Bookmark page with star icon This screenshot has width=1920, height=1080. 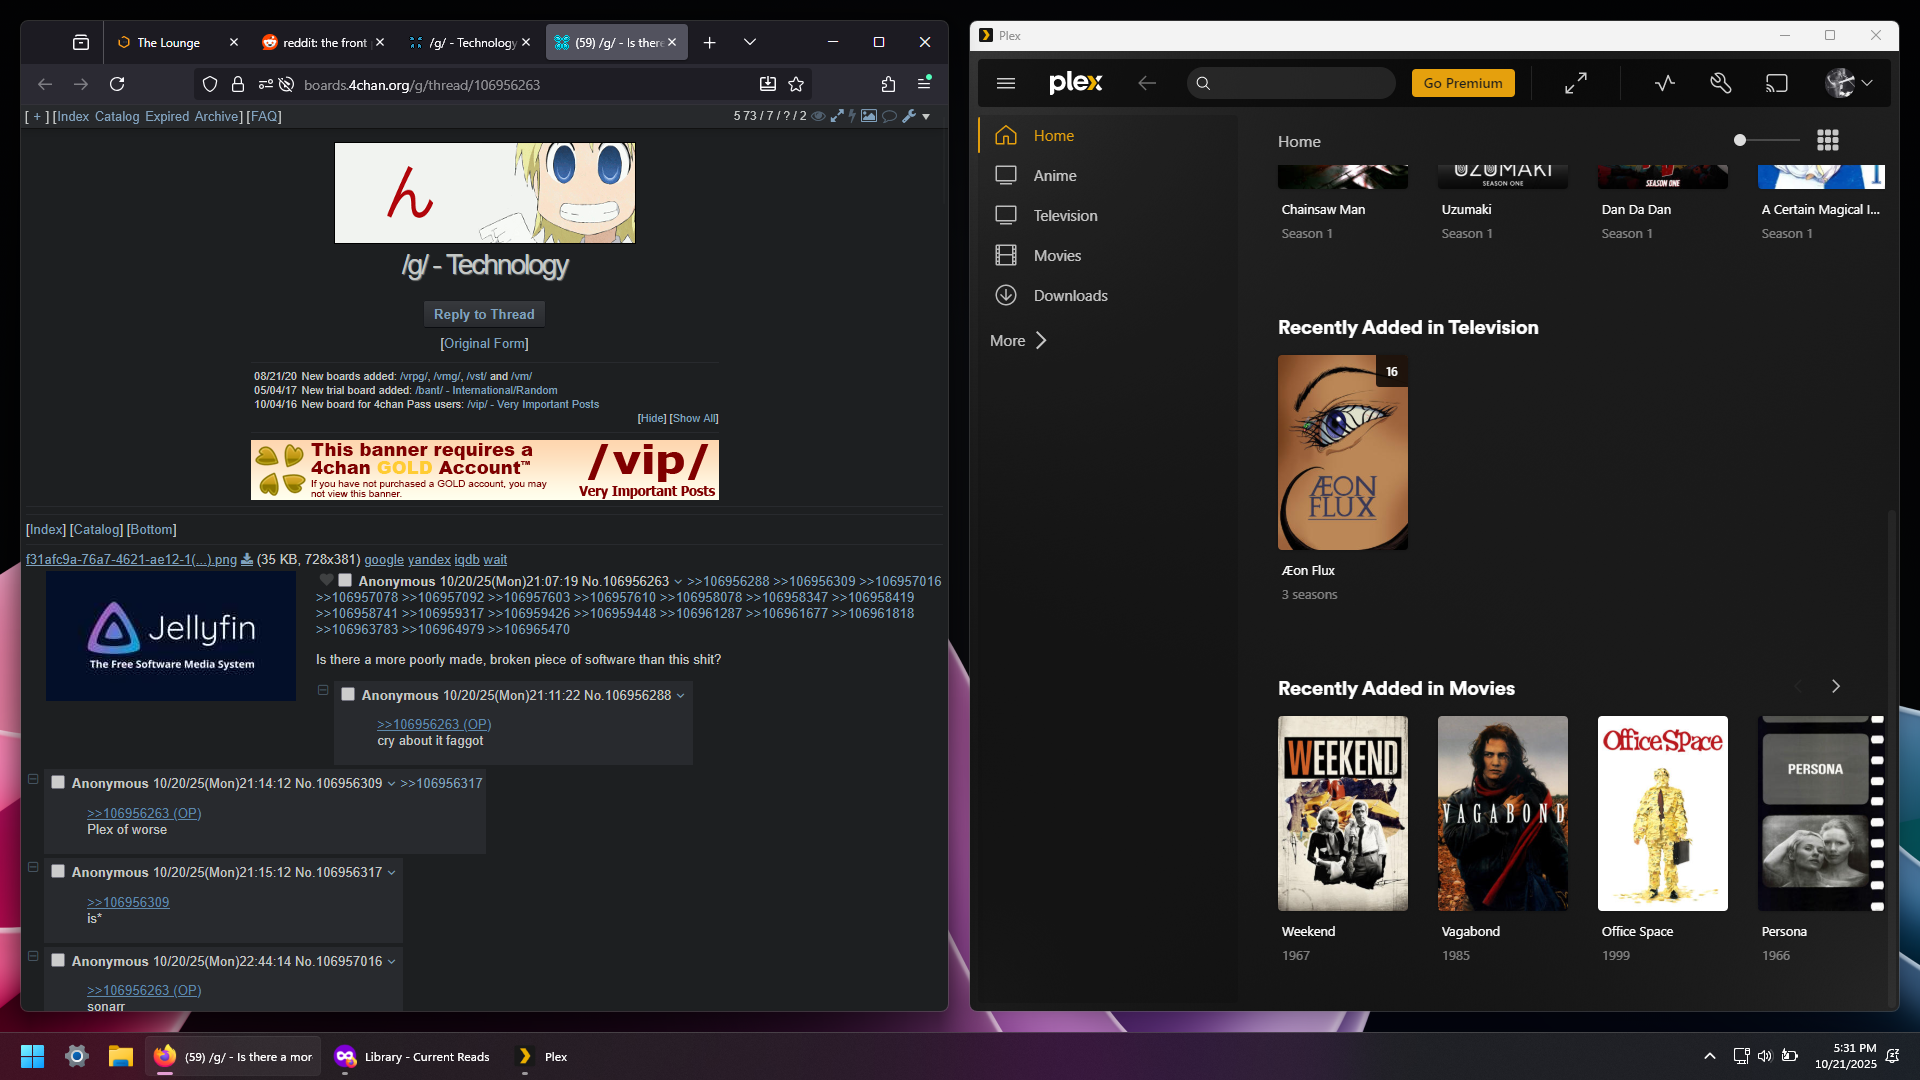pyautogui.click(x=796, y=84)
